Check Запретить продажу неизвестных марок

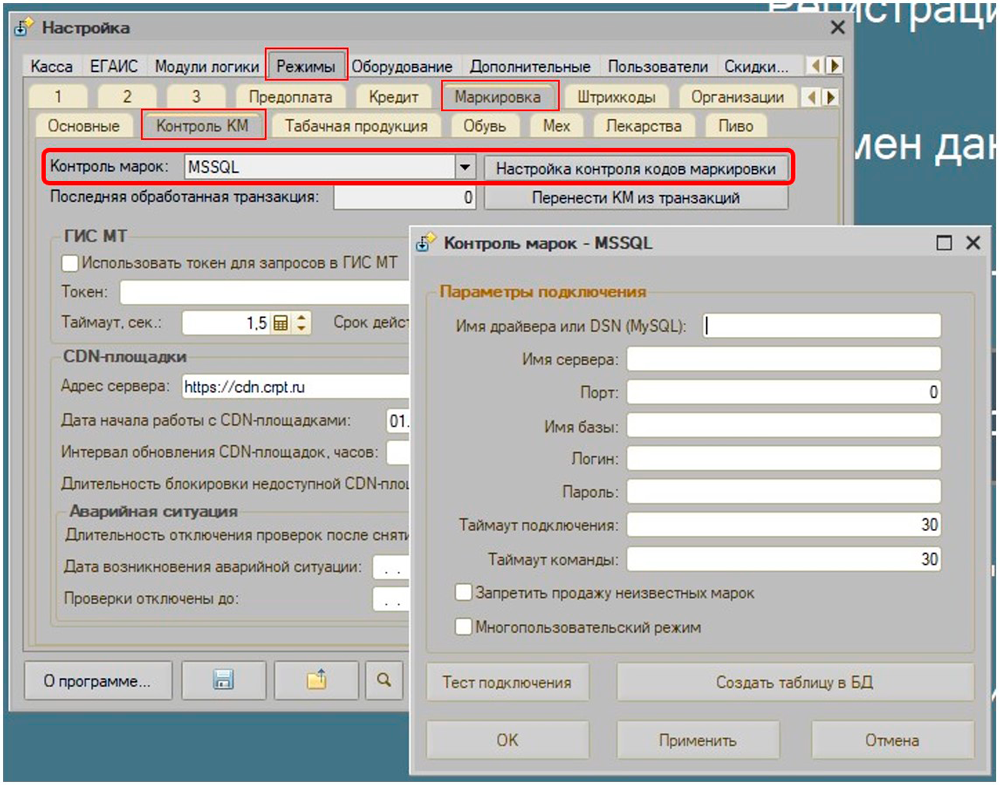click(x=463, y=593)
